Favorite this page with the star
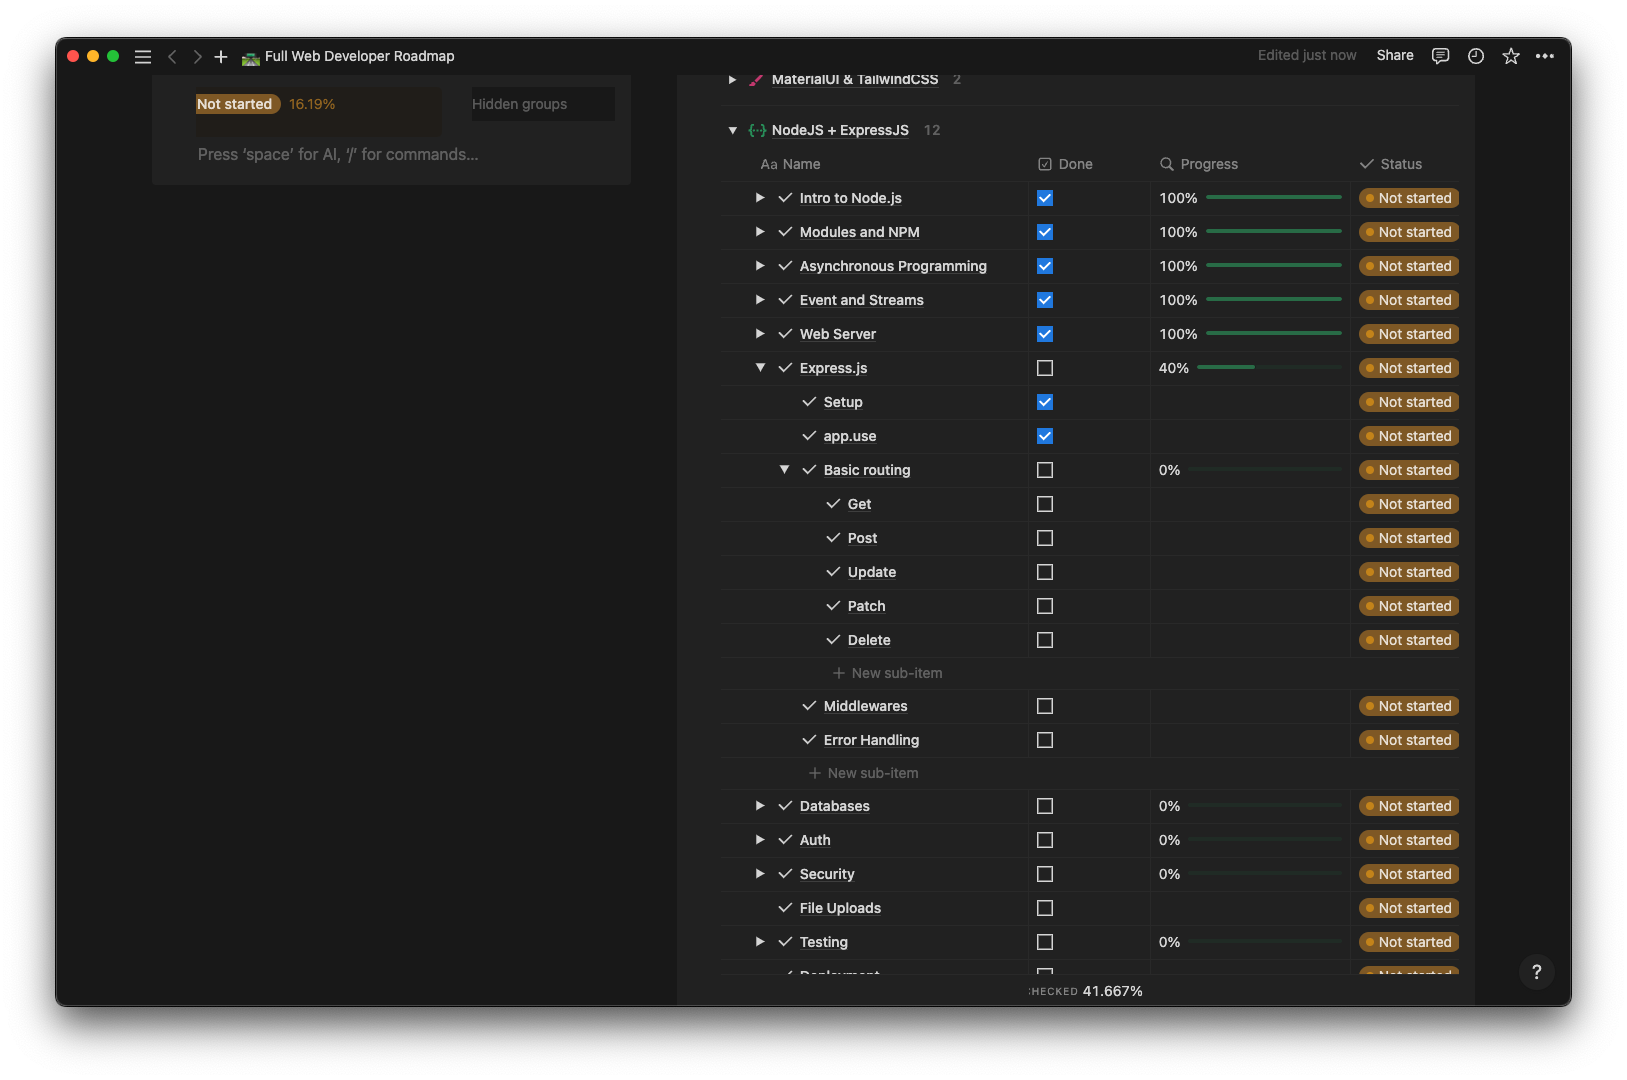The image size is (1627, 1080). click(1510, 56)
